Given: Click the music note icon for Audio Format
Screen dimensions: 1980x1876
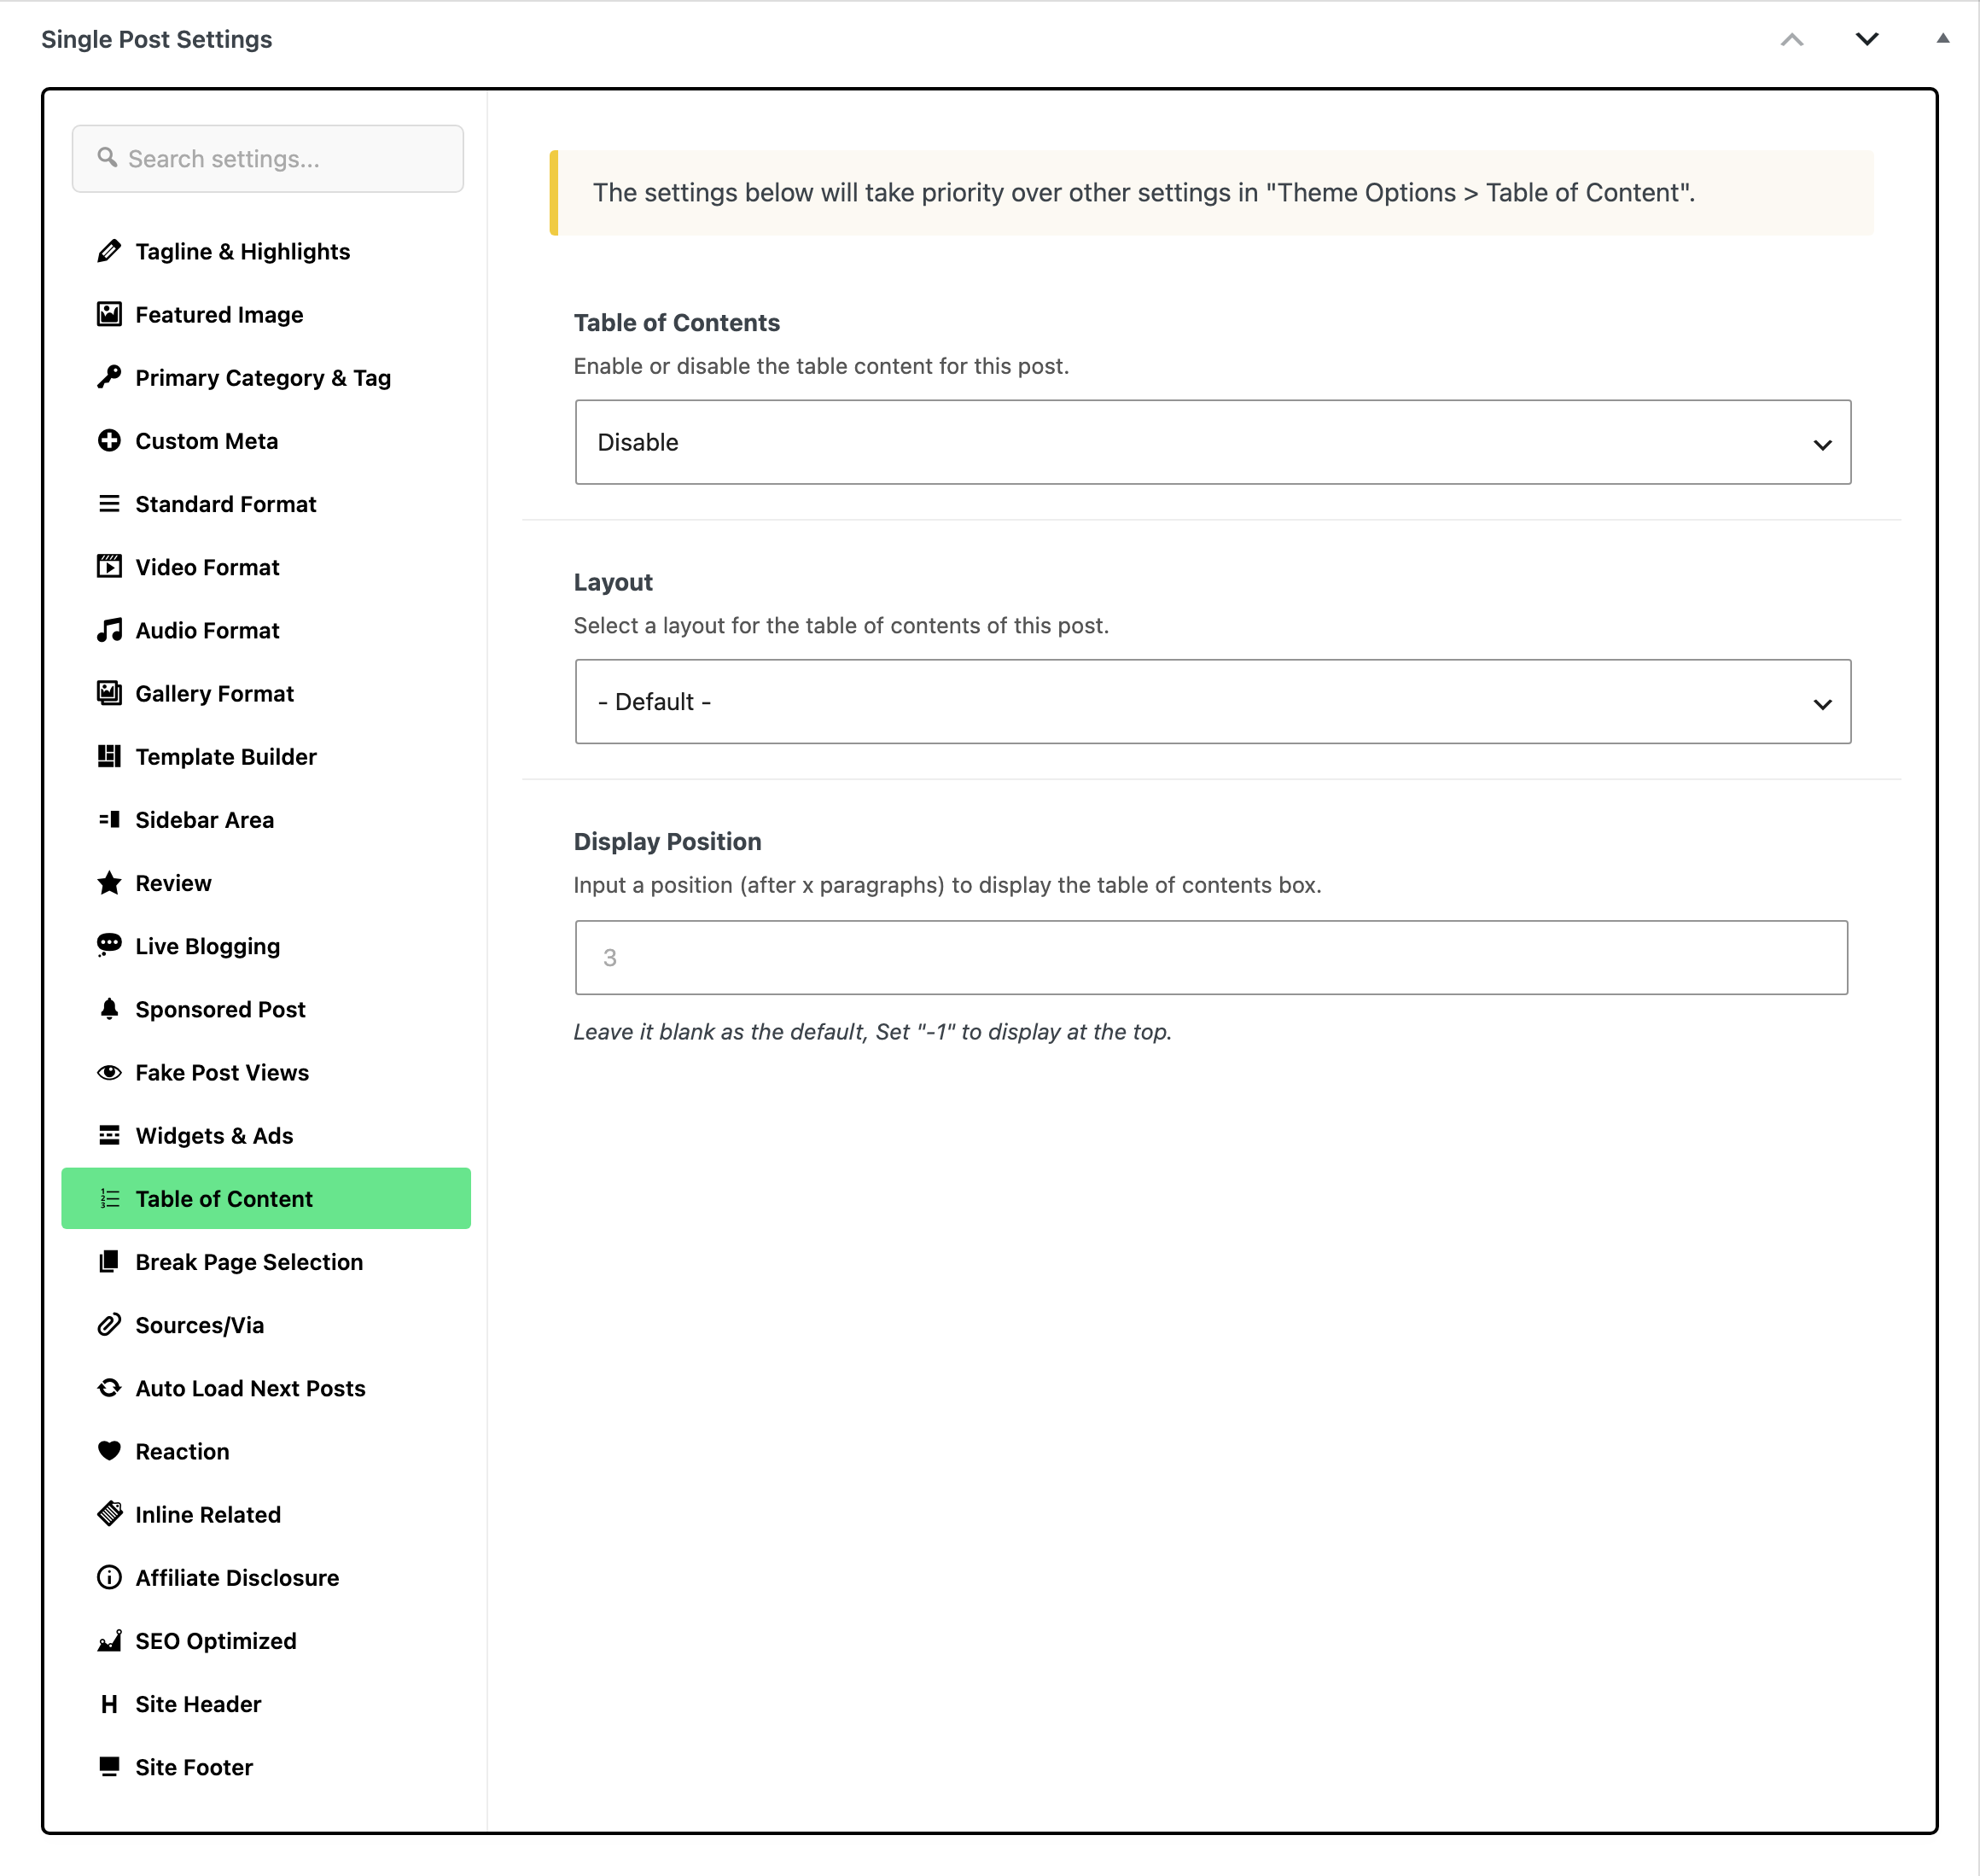Looking at the screenshot, I should click(109, 630).
